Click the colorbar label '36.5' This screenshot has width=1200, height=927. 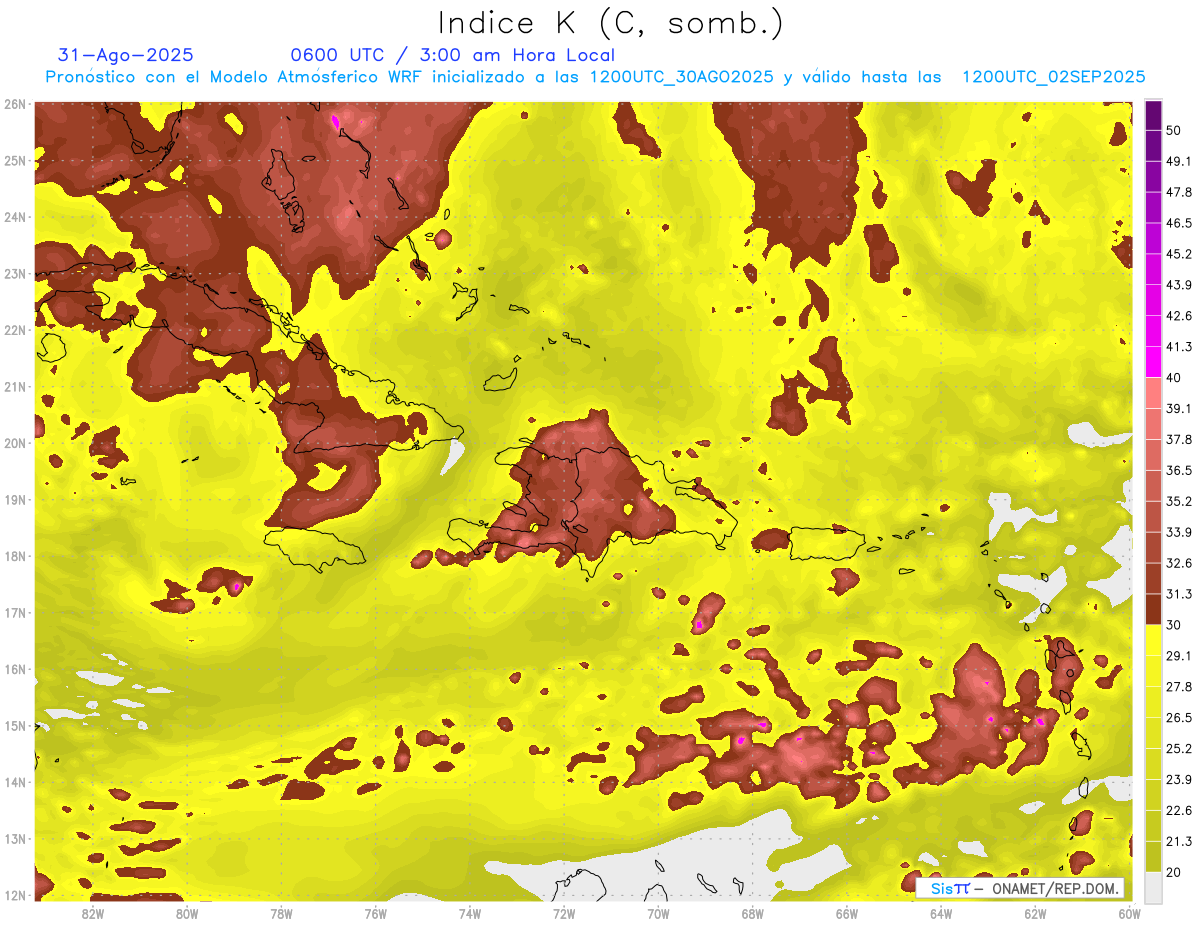[1179, 471]
